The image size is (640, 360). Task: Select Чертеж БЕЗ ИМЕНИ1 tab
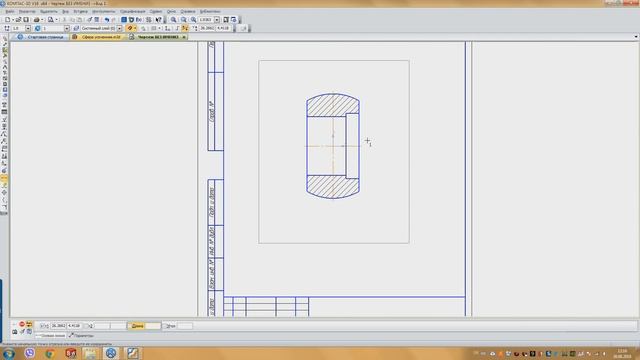[x=158, y=37]
